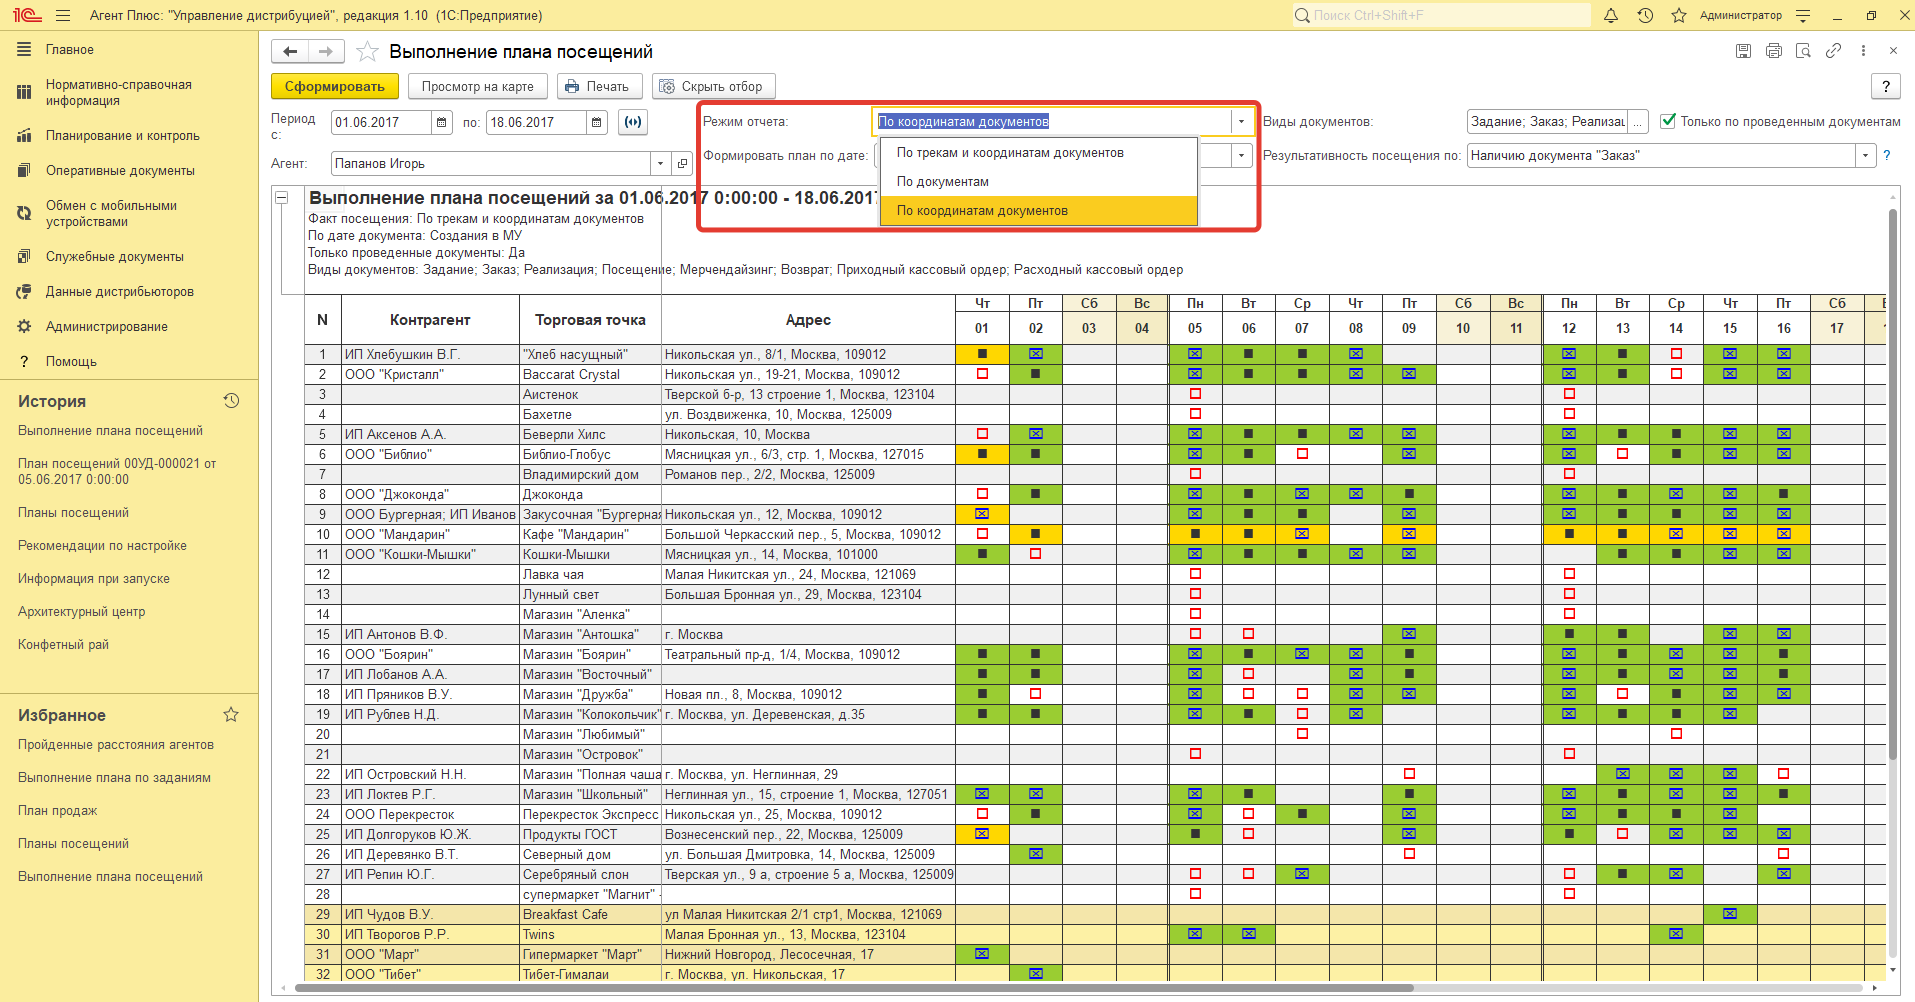Click the save report icon at top right
Screen dimensions: 1915x1002
tap(1743, 51)
